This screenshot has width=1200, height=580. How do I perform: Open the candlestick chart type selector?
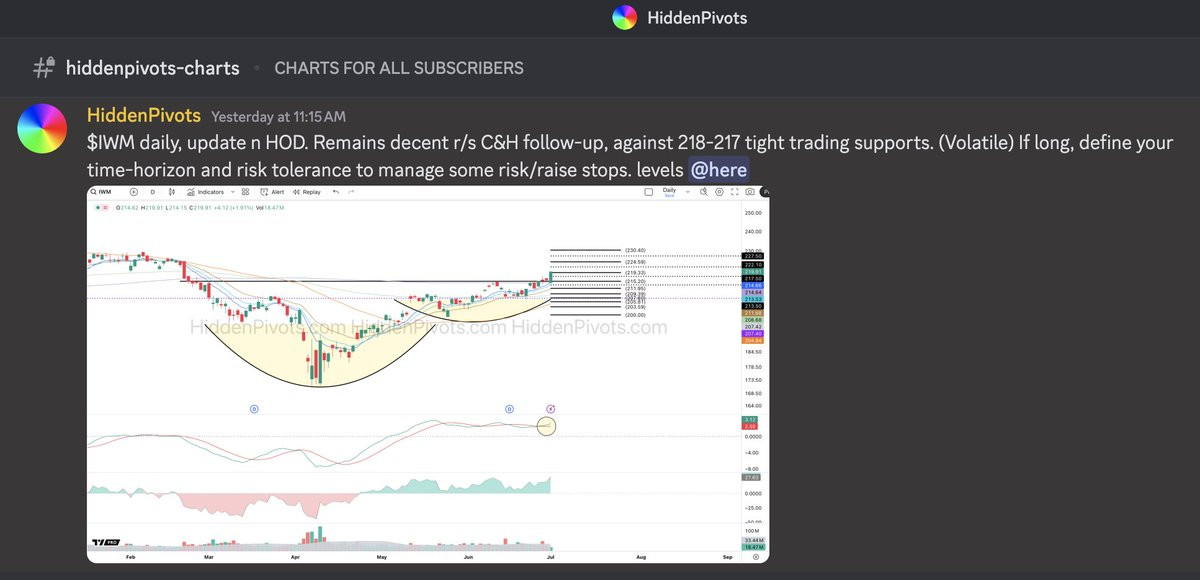tap(172, 192)
